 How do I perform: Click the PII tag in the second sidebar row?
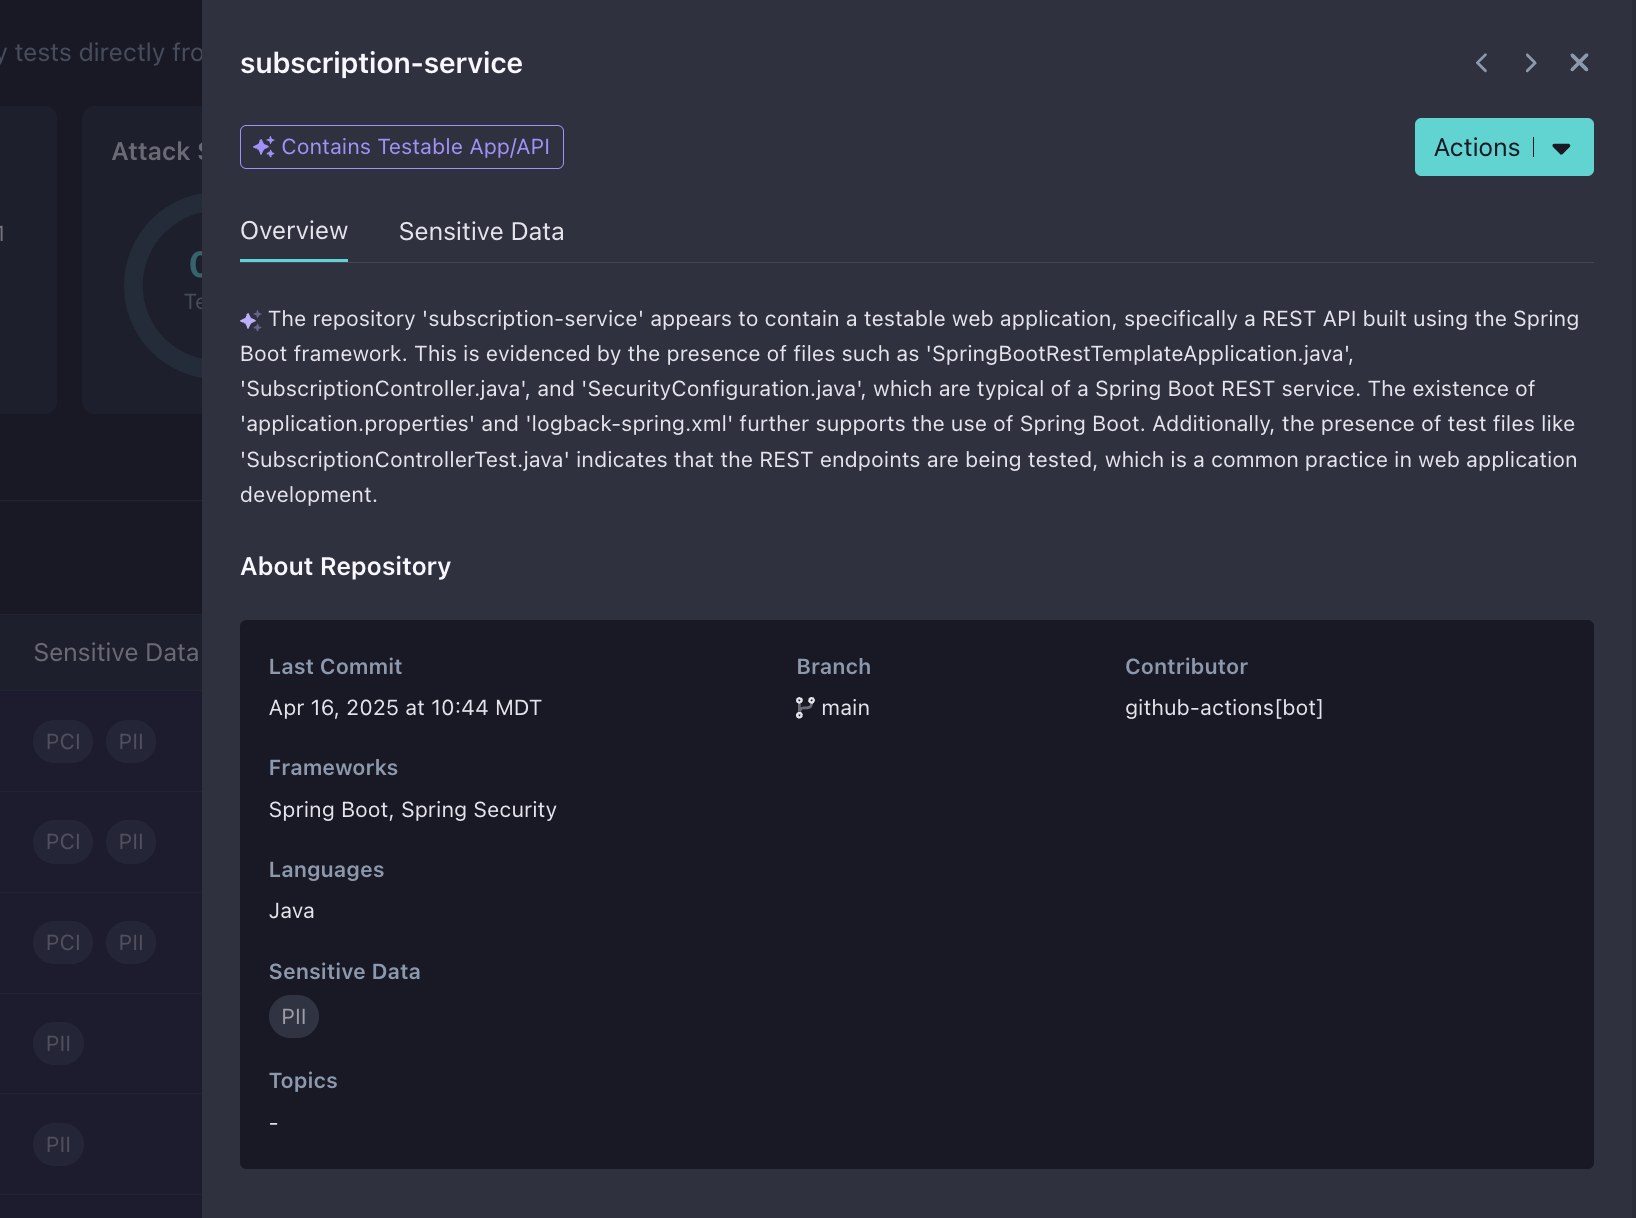tap(130, 841)
